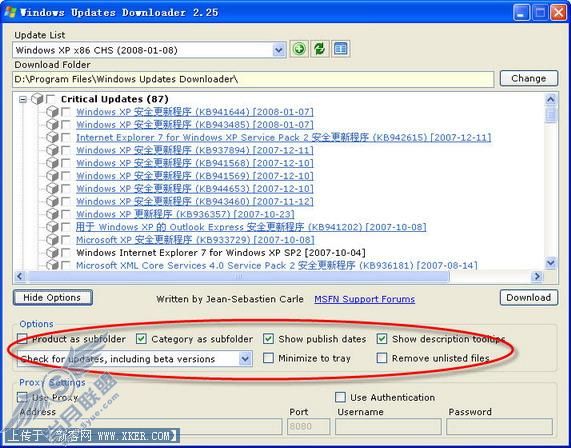Click the app icon in the title bar
This screenshot has width=571, height=448.
(x=11, y=12)
